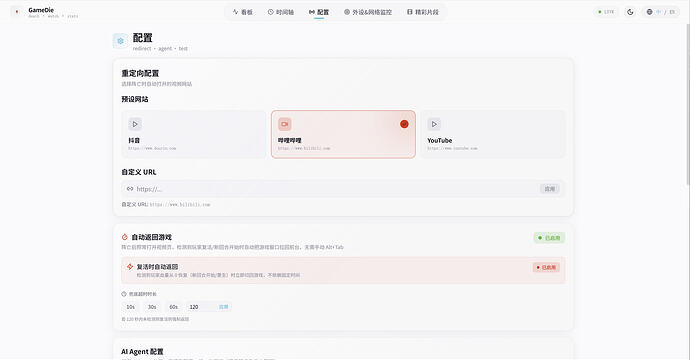Click the LIVE status badge
Image resolution: width=690 pixels, height=360 pixels.
tap(606, 12)
